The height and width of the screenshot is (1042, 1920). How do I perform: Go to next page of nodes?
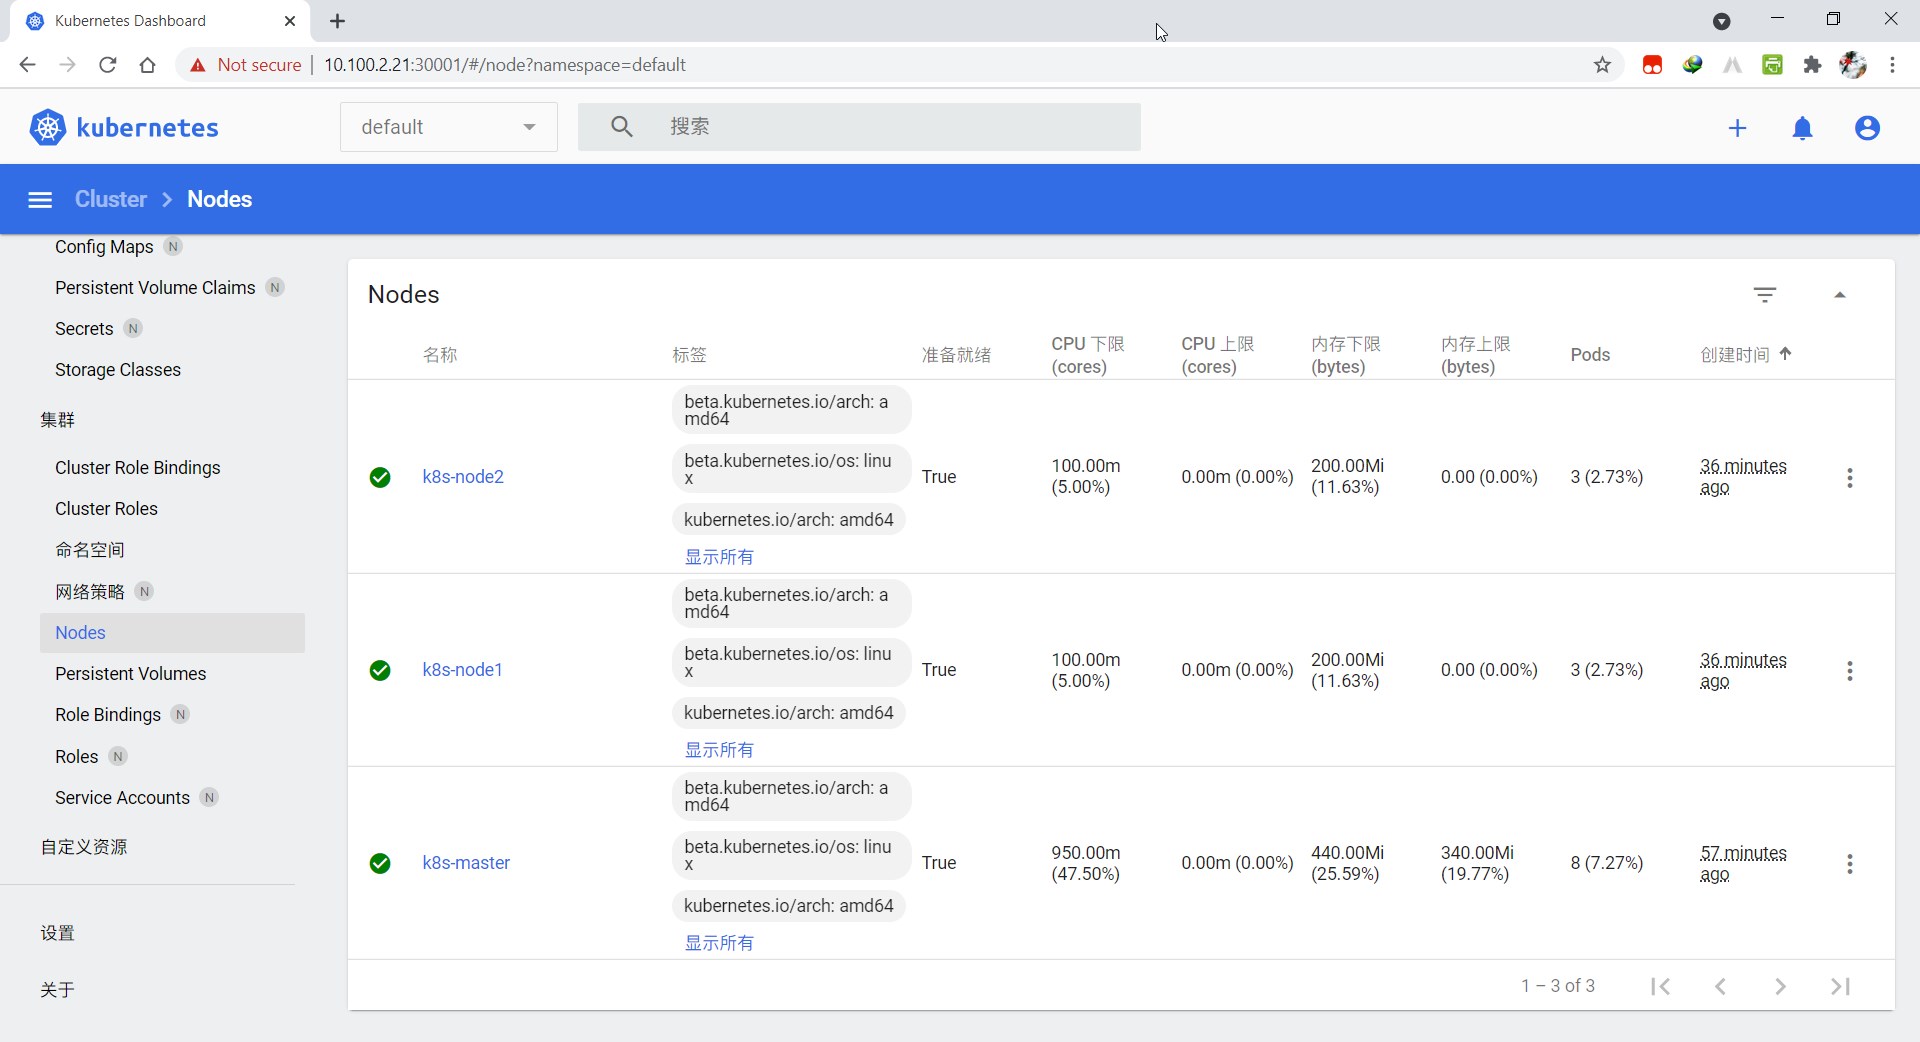(x=1781, y=987)
